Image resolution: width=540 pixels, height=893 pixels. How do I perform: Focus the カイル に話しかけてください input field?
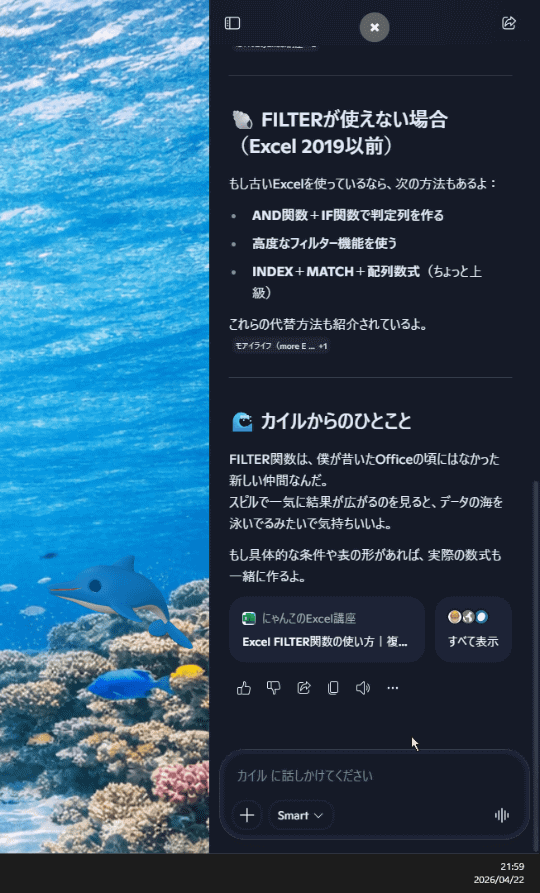374,776
